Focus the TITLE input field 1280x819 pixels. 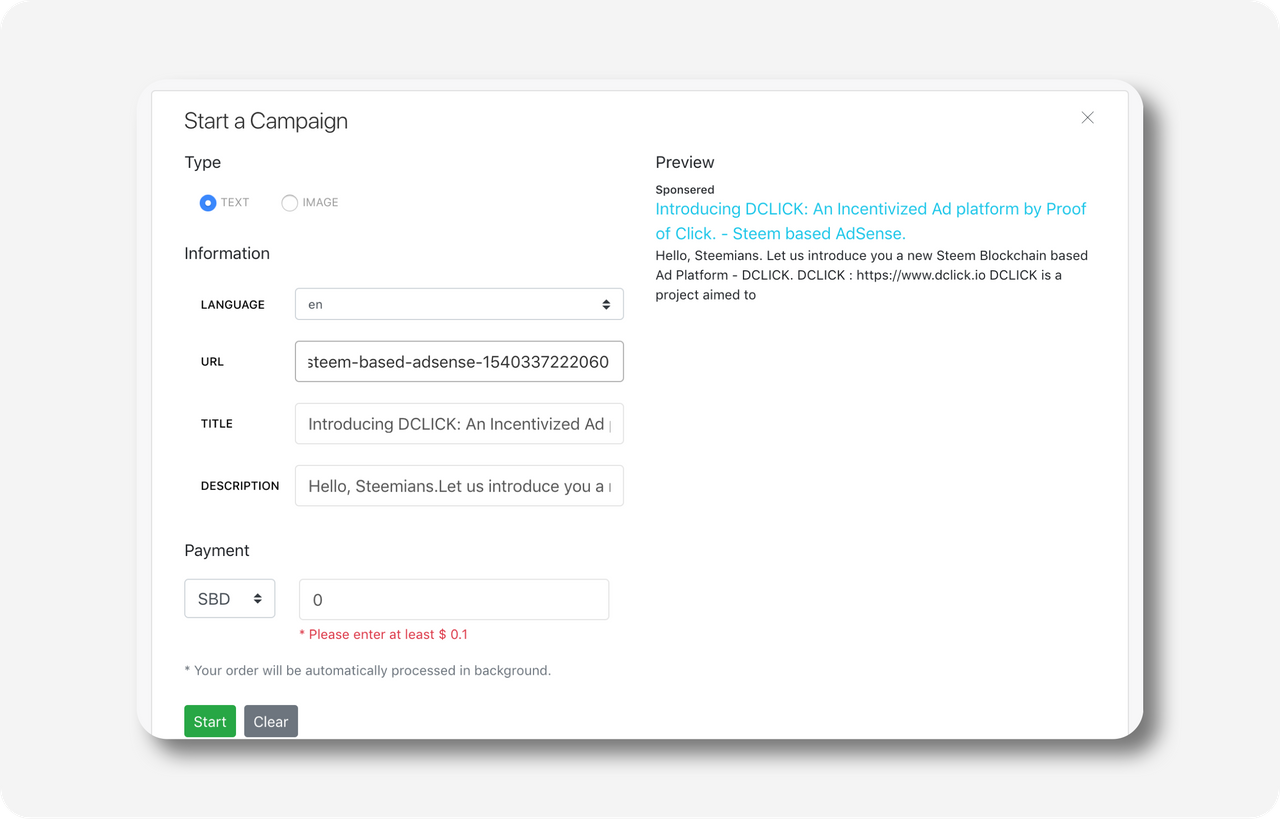click(x=459, y=424)
